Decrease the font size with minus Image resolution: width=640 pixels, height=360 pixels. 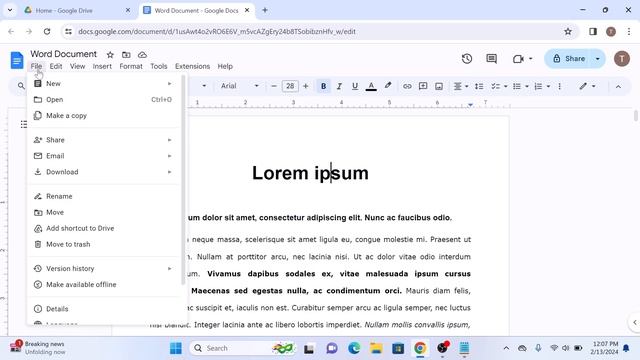(274, 86)
